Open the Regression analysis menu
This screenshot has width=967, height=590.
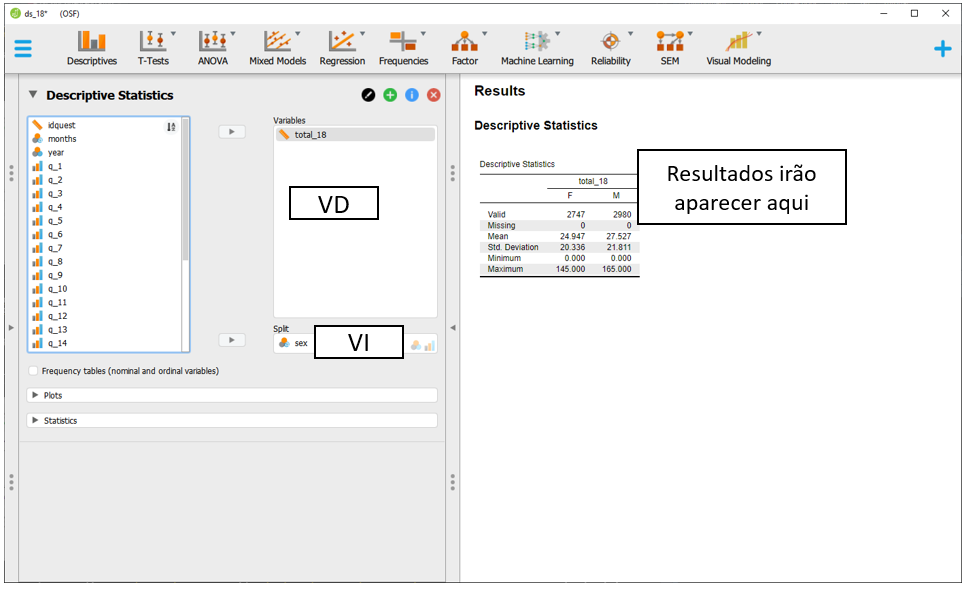click(342, 47)
